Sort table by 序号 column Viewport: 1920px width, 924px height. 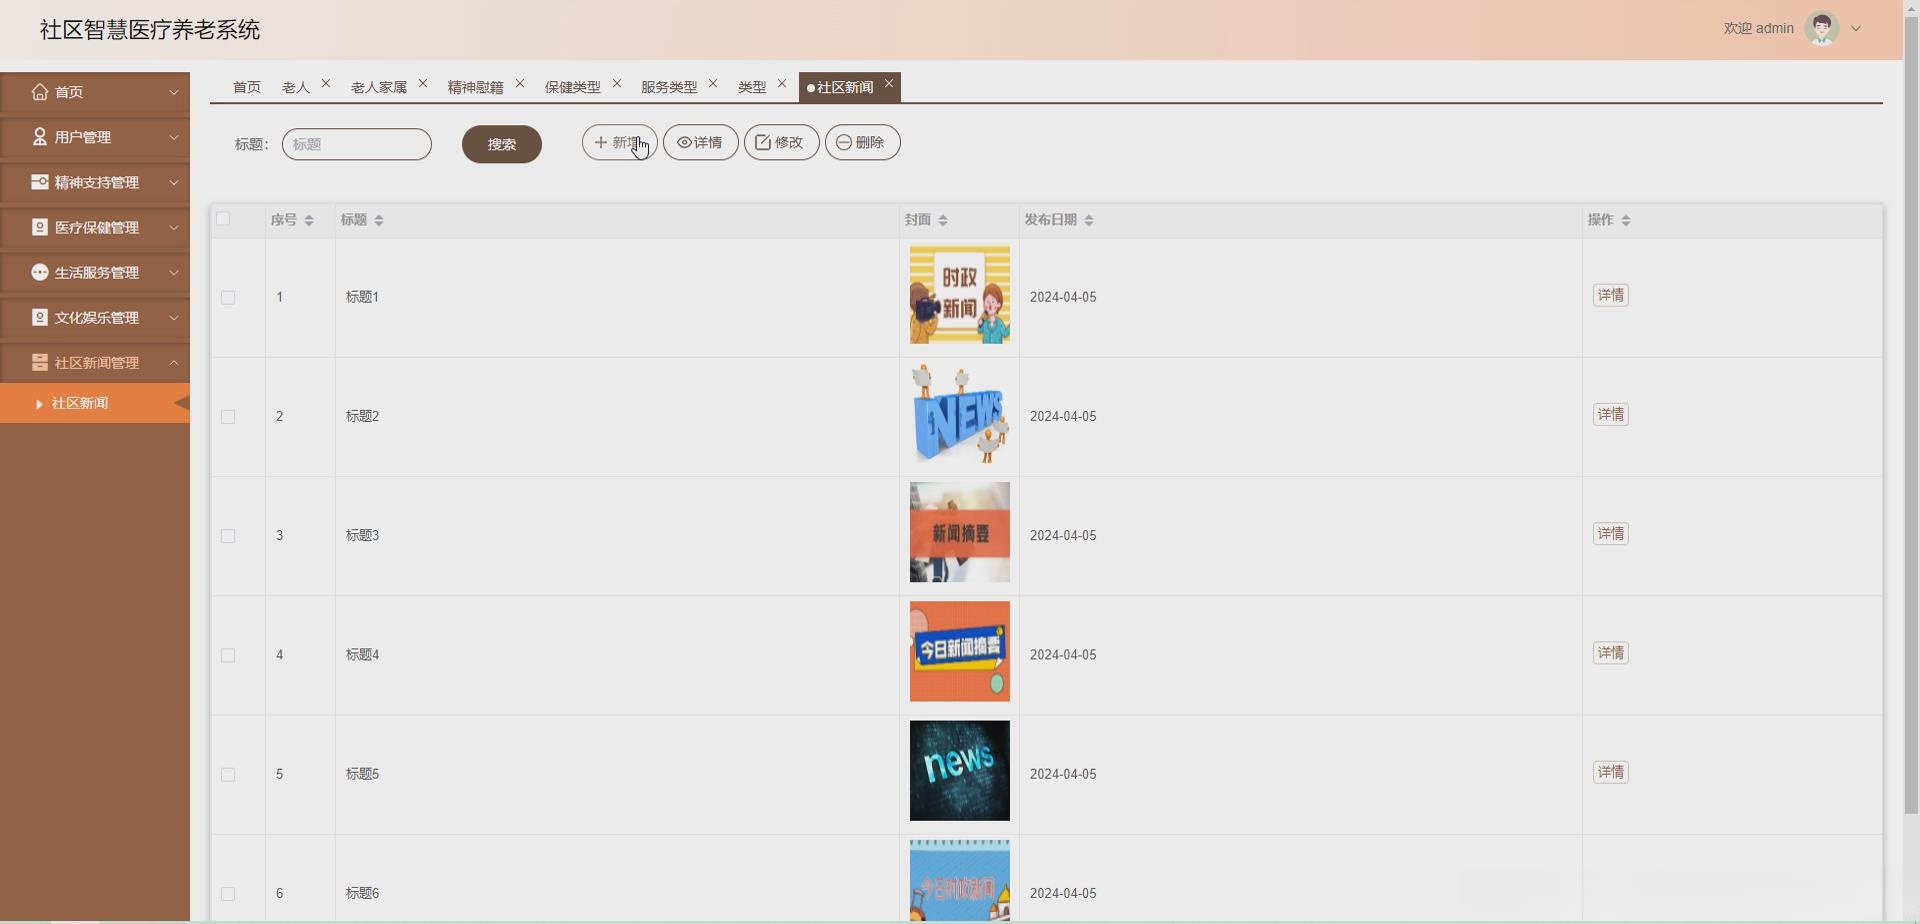309,220
